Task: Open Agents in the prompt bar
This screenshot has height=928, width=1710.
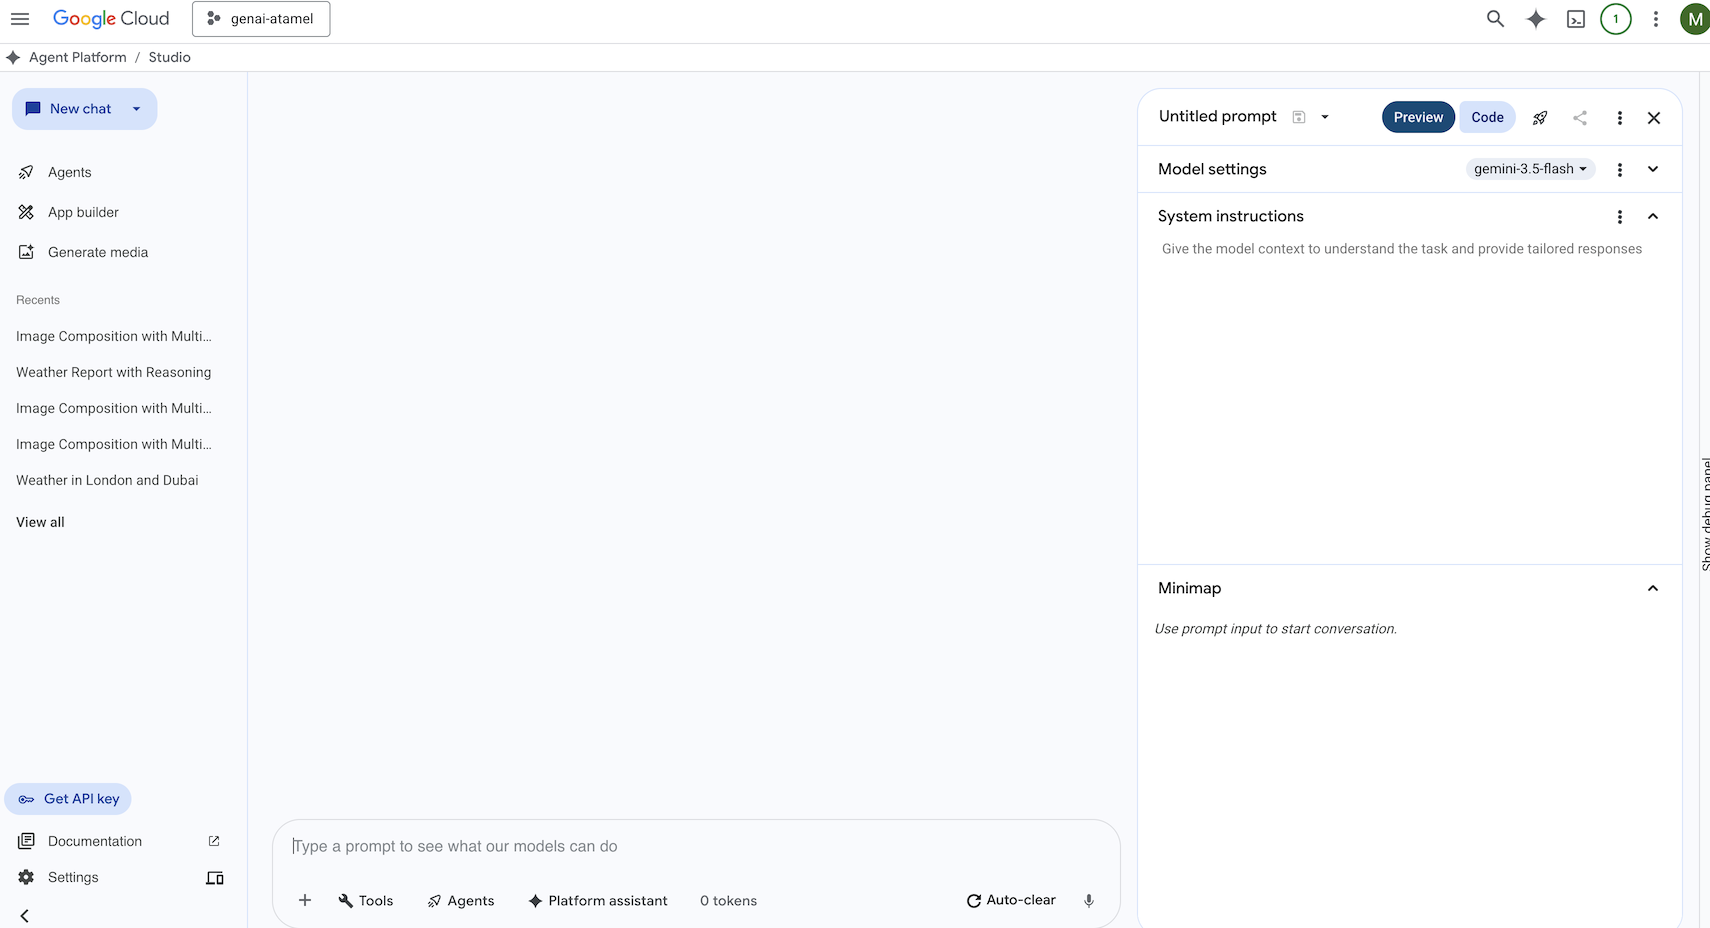Action: point(461,900)
